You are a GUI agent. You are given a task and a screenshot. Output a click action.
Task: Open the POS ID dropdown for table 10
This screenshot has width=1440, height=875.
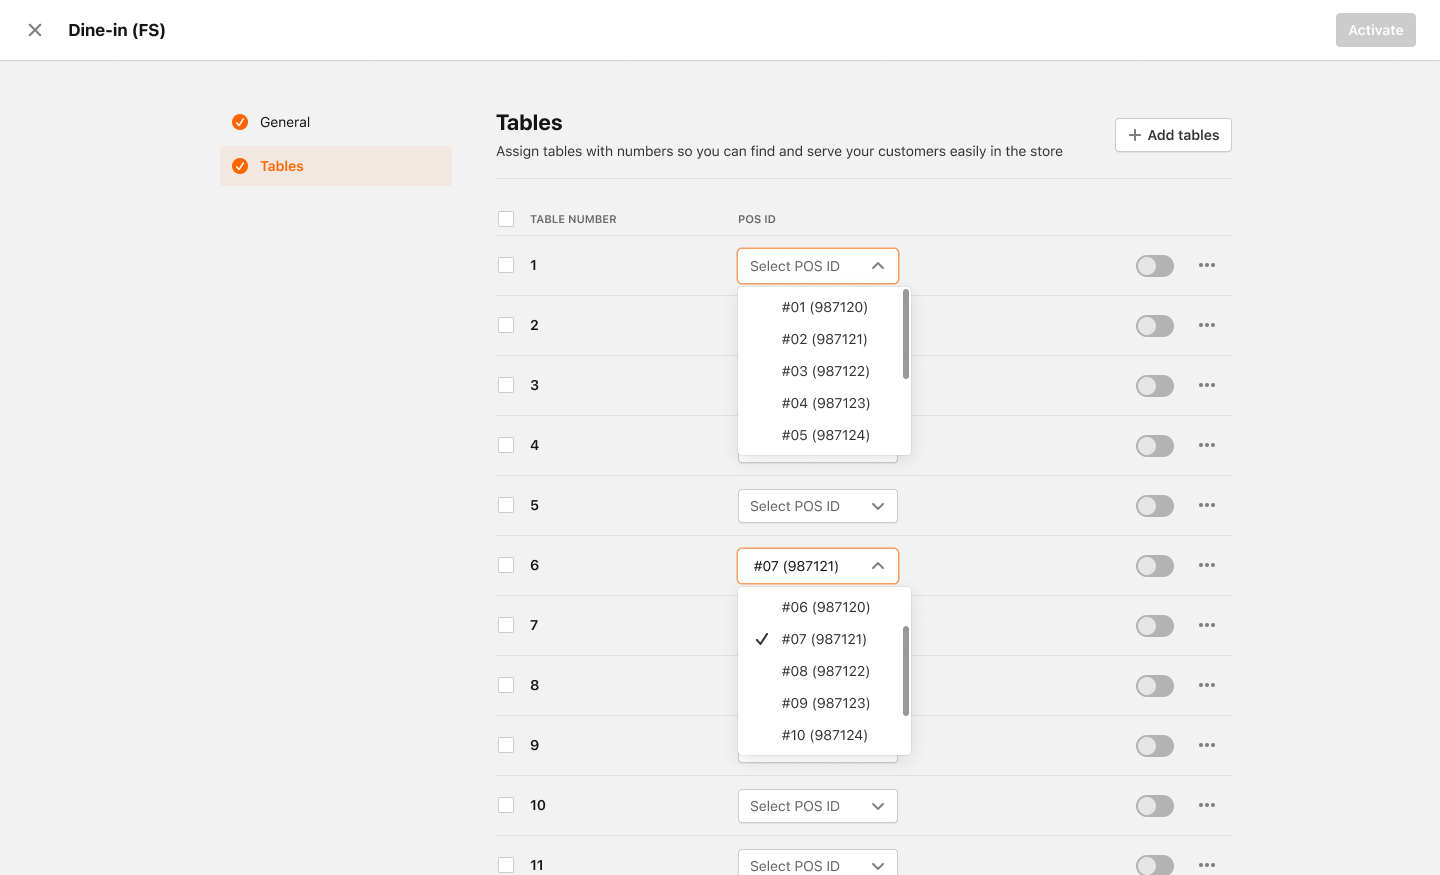coord(818,806)
